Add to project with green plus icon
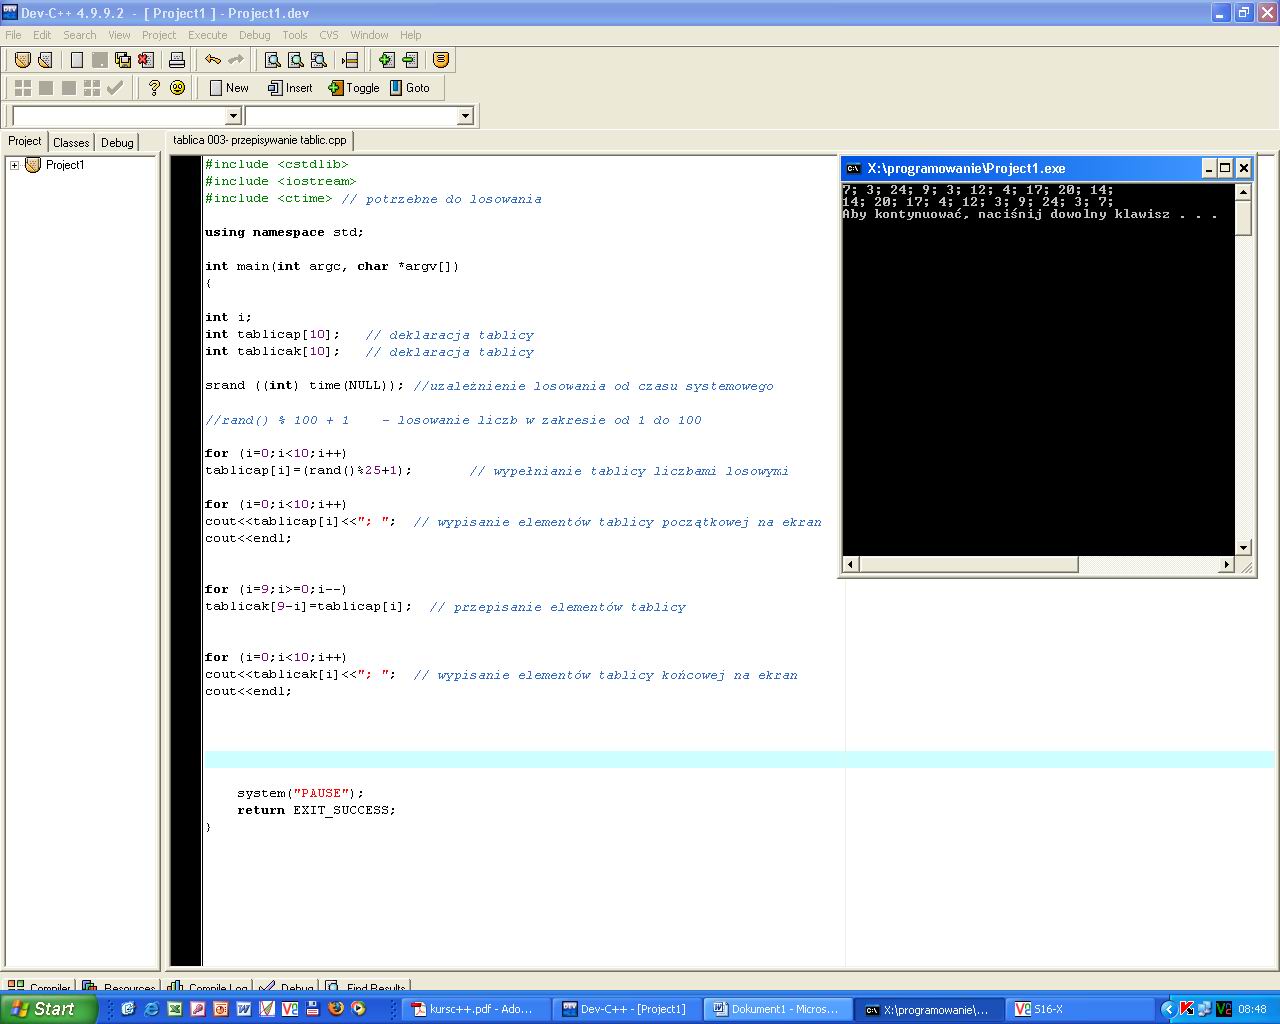Screen dimensions: 1280x1024 (386, 60)
